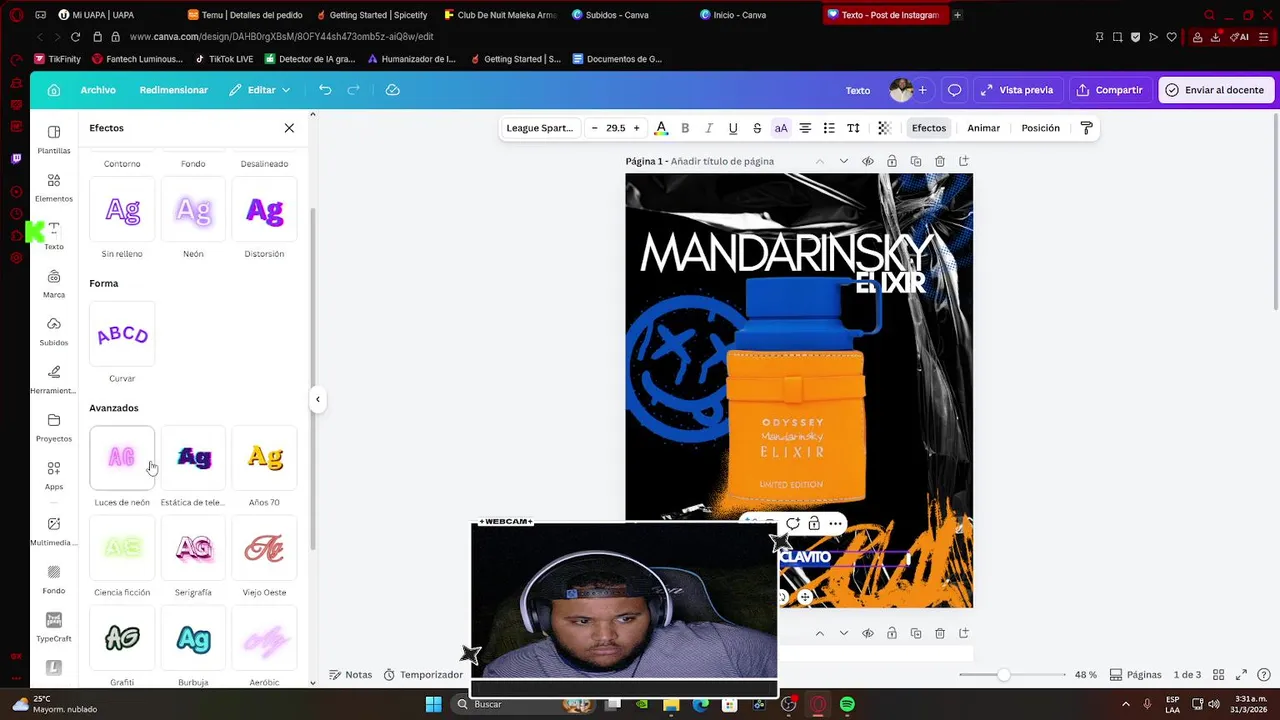Open the Subidos sidebar panel
The width and height of the screenshot is (1280, 720).
click(54, 331)
